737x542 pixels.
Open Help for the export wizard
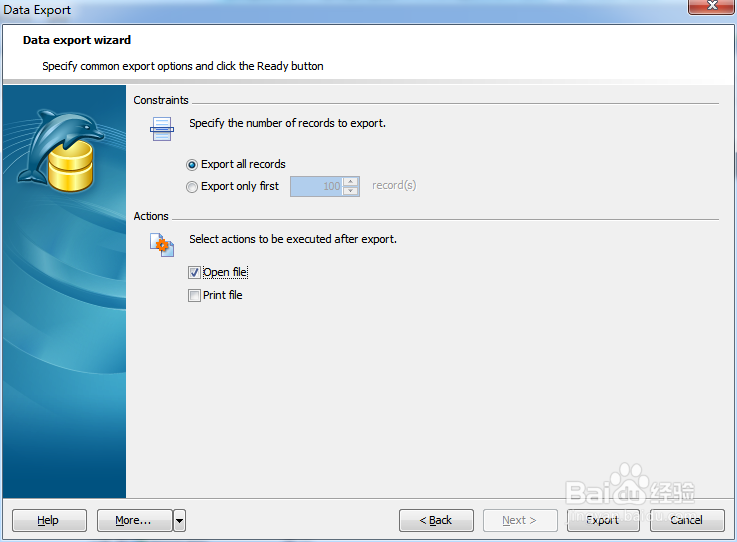click(49, 520)
